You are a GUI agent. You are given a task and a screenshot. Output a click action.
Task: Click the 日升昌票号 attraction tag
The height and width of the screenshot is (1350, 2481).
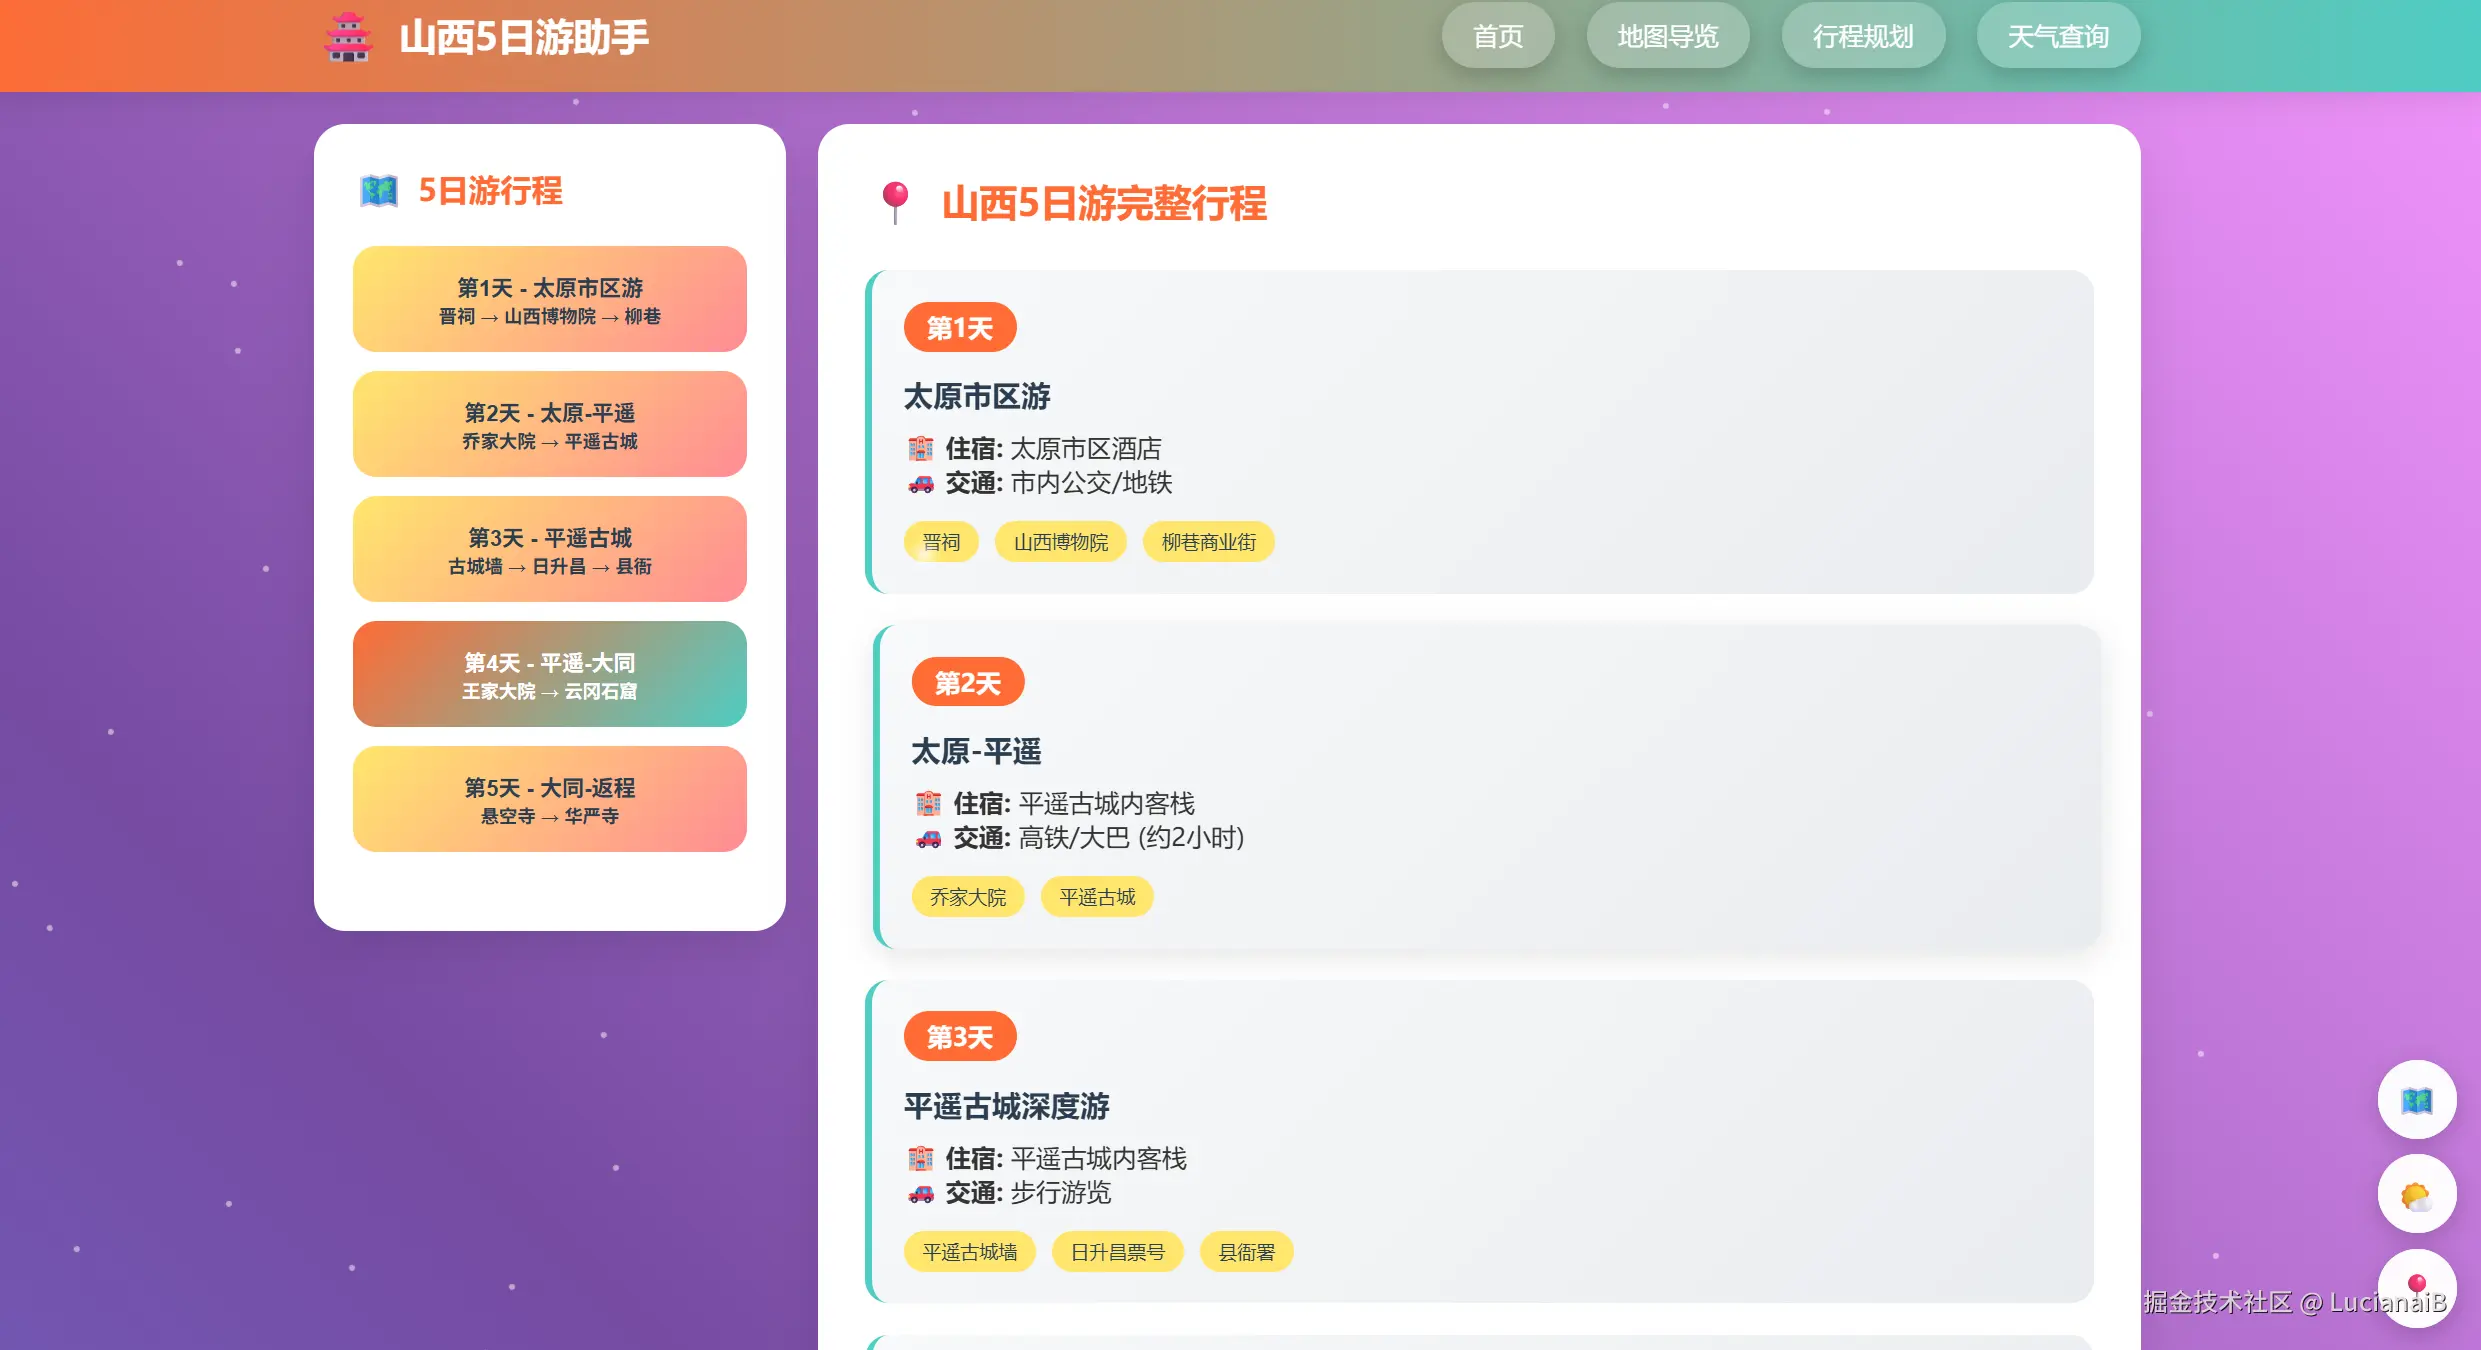tap(1117, 1252)
